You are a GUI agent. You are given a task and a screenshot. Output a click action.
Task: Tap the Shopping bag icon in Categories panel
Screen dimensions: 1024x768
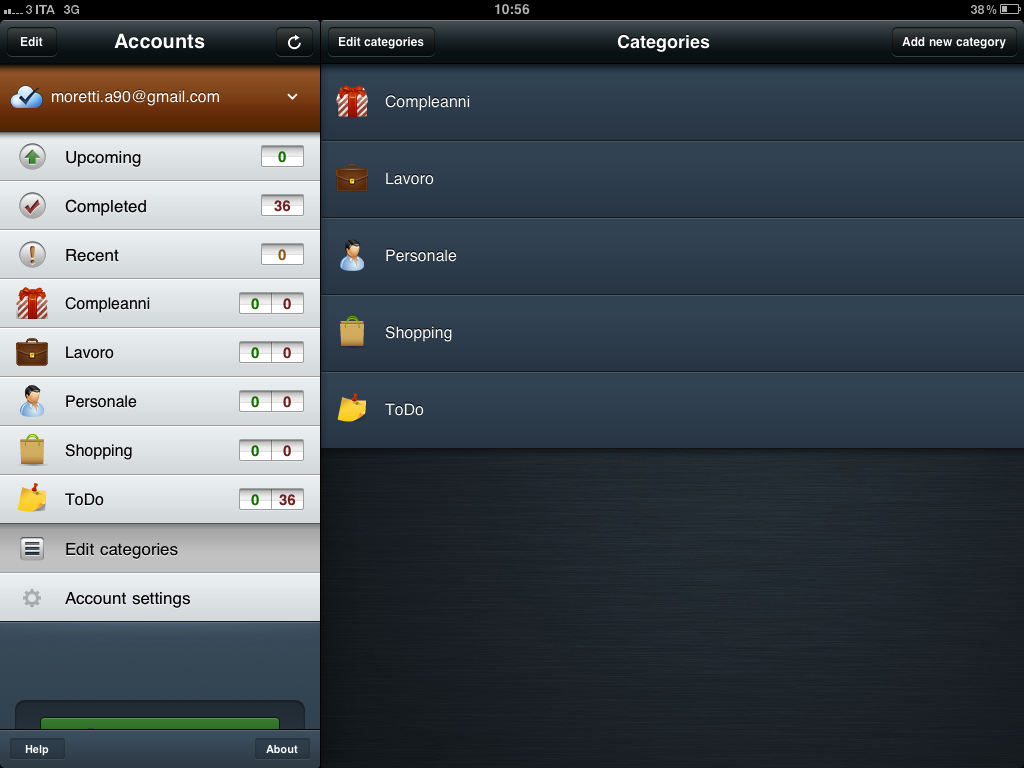[x=352, y=332]
